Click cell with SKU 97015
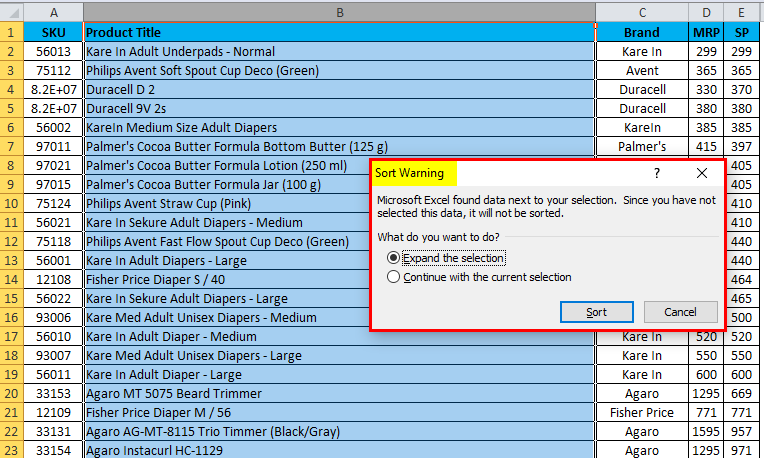 coord(54,184)
